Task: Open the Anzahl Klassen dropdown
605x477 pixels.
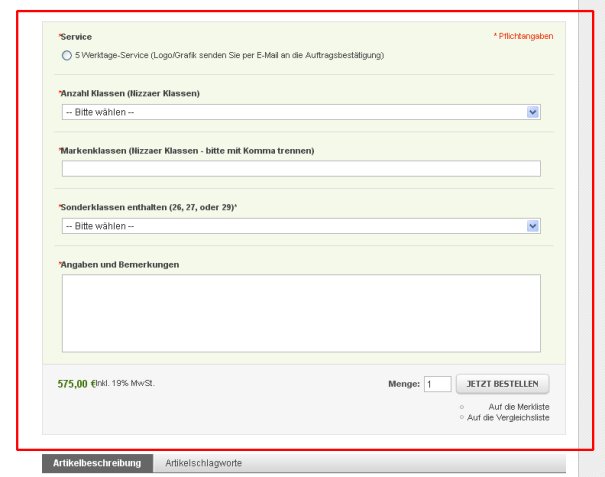Action: (301, 112)
